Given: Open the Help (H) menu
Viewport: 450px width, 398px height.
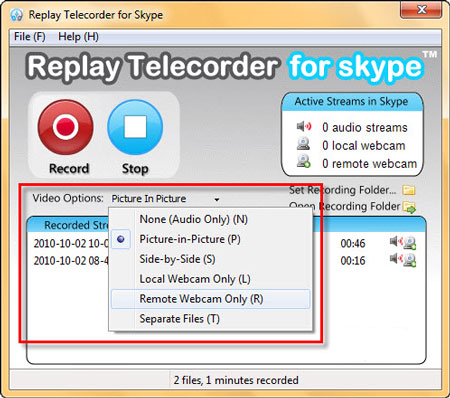Looking at the screenshot, I should click(x=78, y=36).
